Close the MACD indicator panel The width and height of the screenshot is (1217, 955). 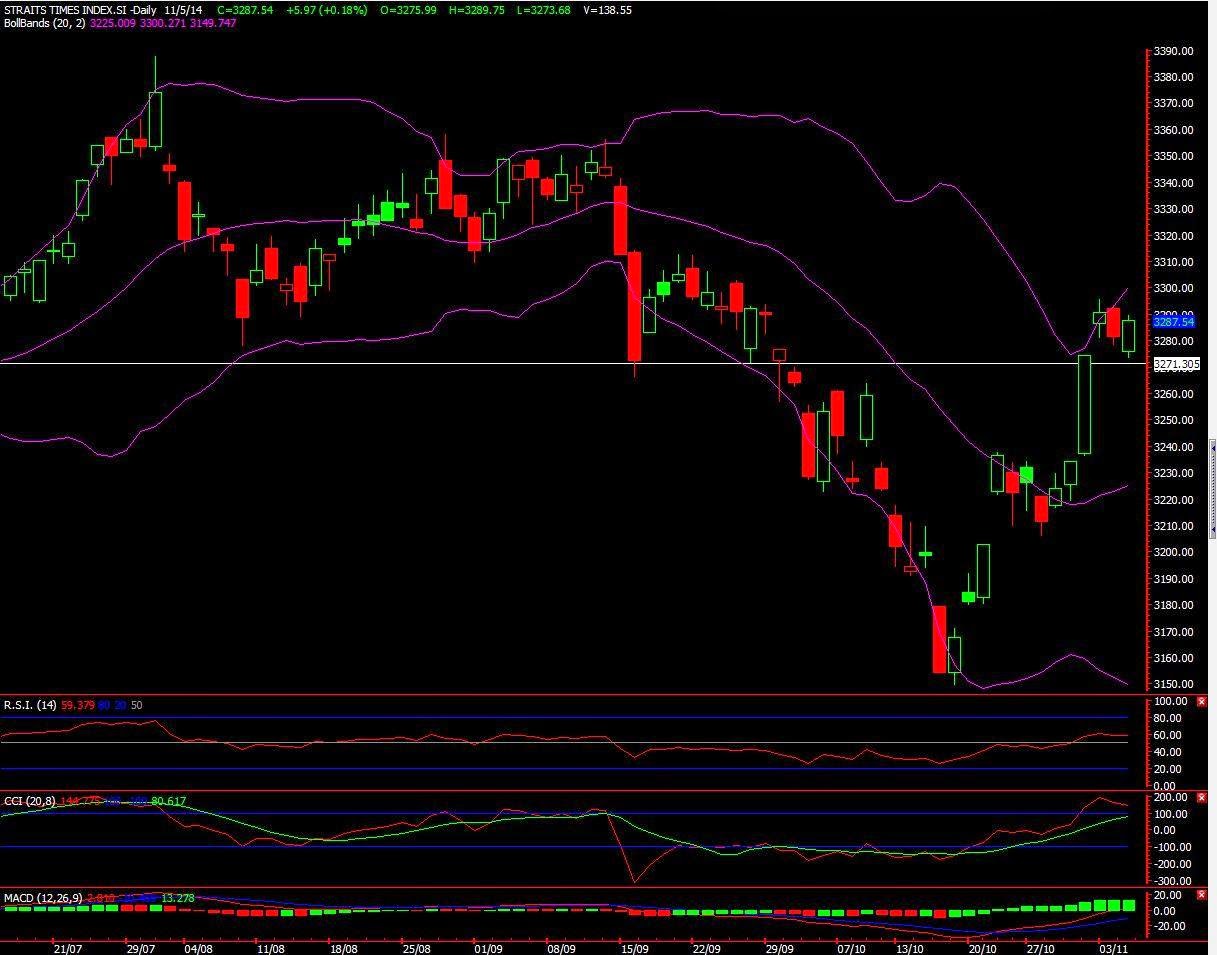1202,895
